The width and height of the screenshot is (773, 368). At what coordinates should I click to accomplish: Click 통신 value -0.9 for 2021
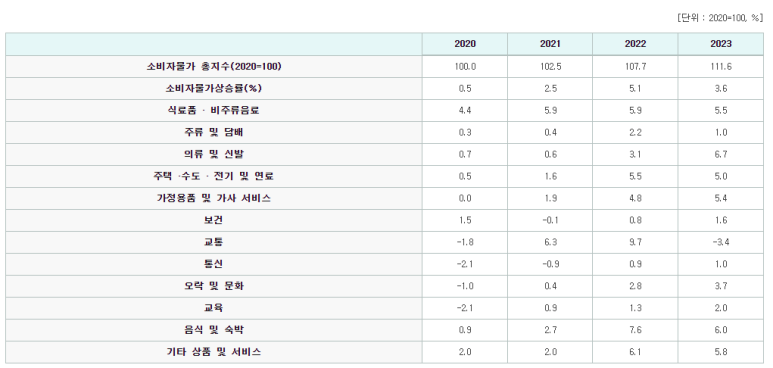550,264
